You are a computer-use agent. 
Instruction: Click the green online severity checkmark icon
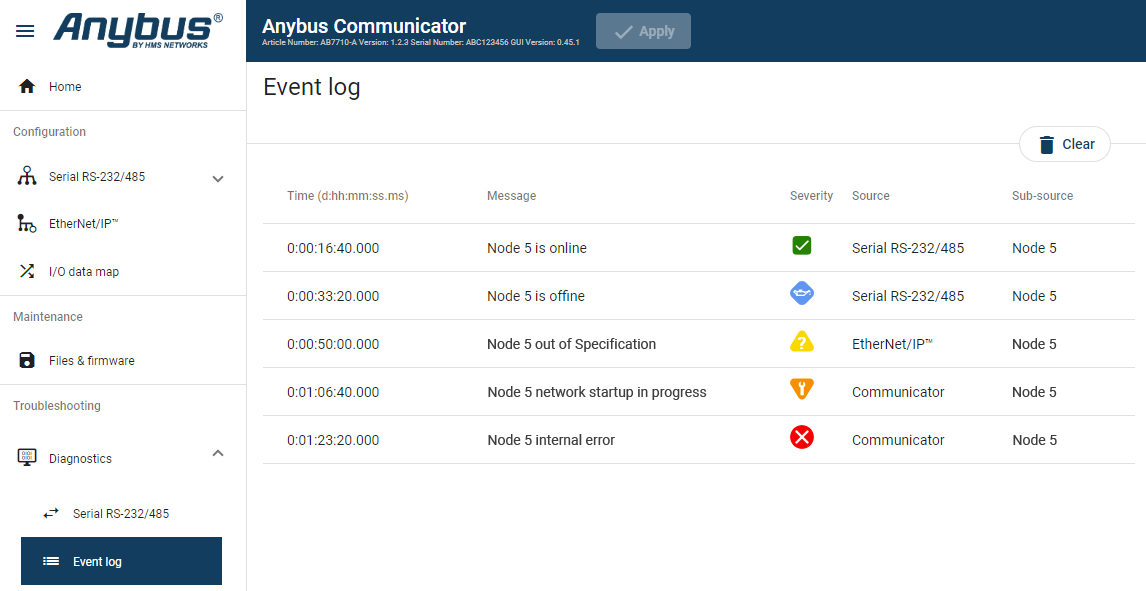pos(801,246)
